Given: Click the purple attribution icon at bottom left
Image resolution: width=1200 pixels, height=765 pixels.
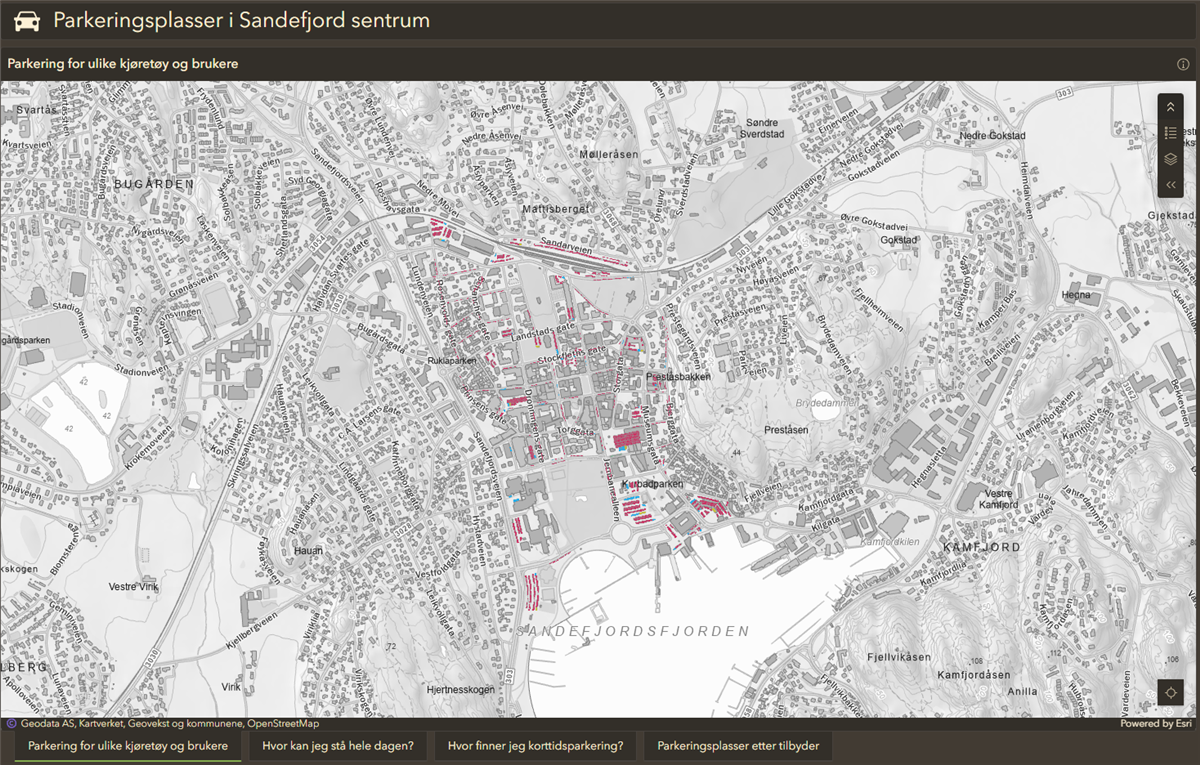Looking at the screenshot, I should [x=11, y=724].
